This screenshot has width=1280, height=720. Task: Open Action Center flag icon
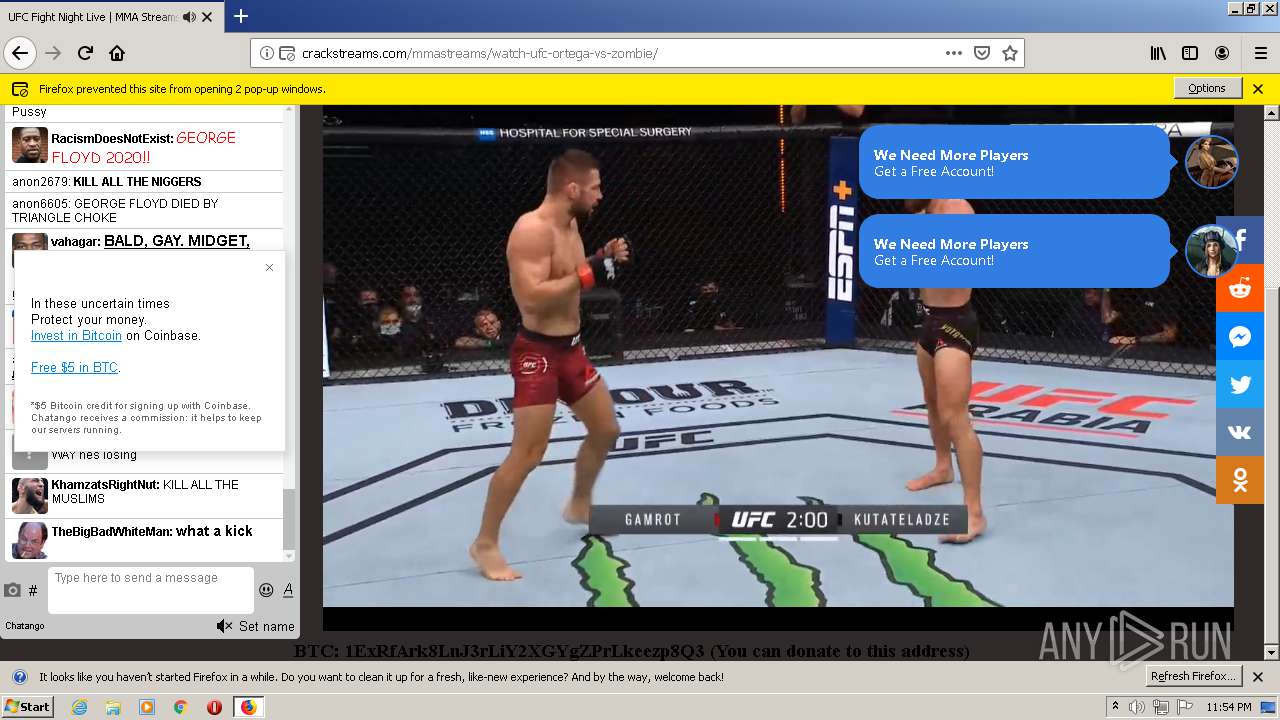tap(1185, 707)
